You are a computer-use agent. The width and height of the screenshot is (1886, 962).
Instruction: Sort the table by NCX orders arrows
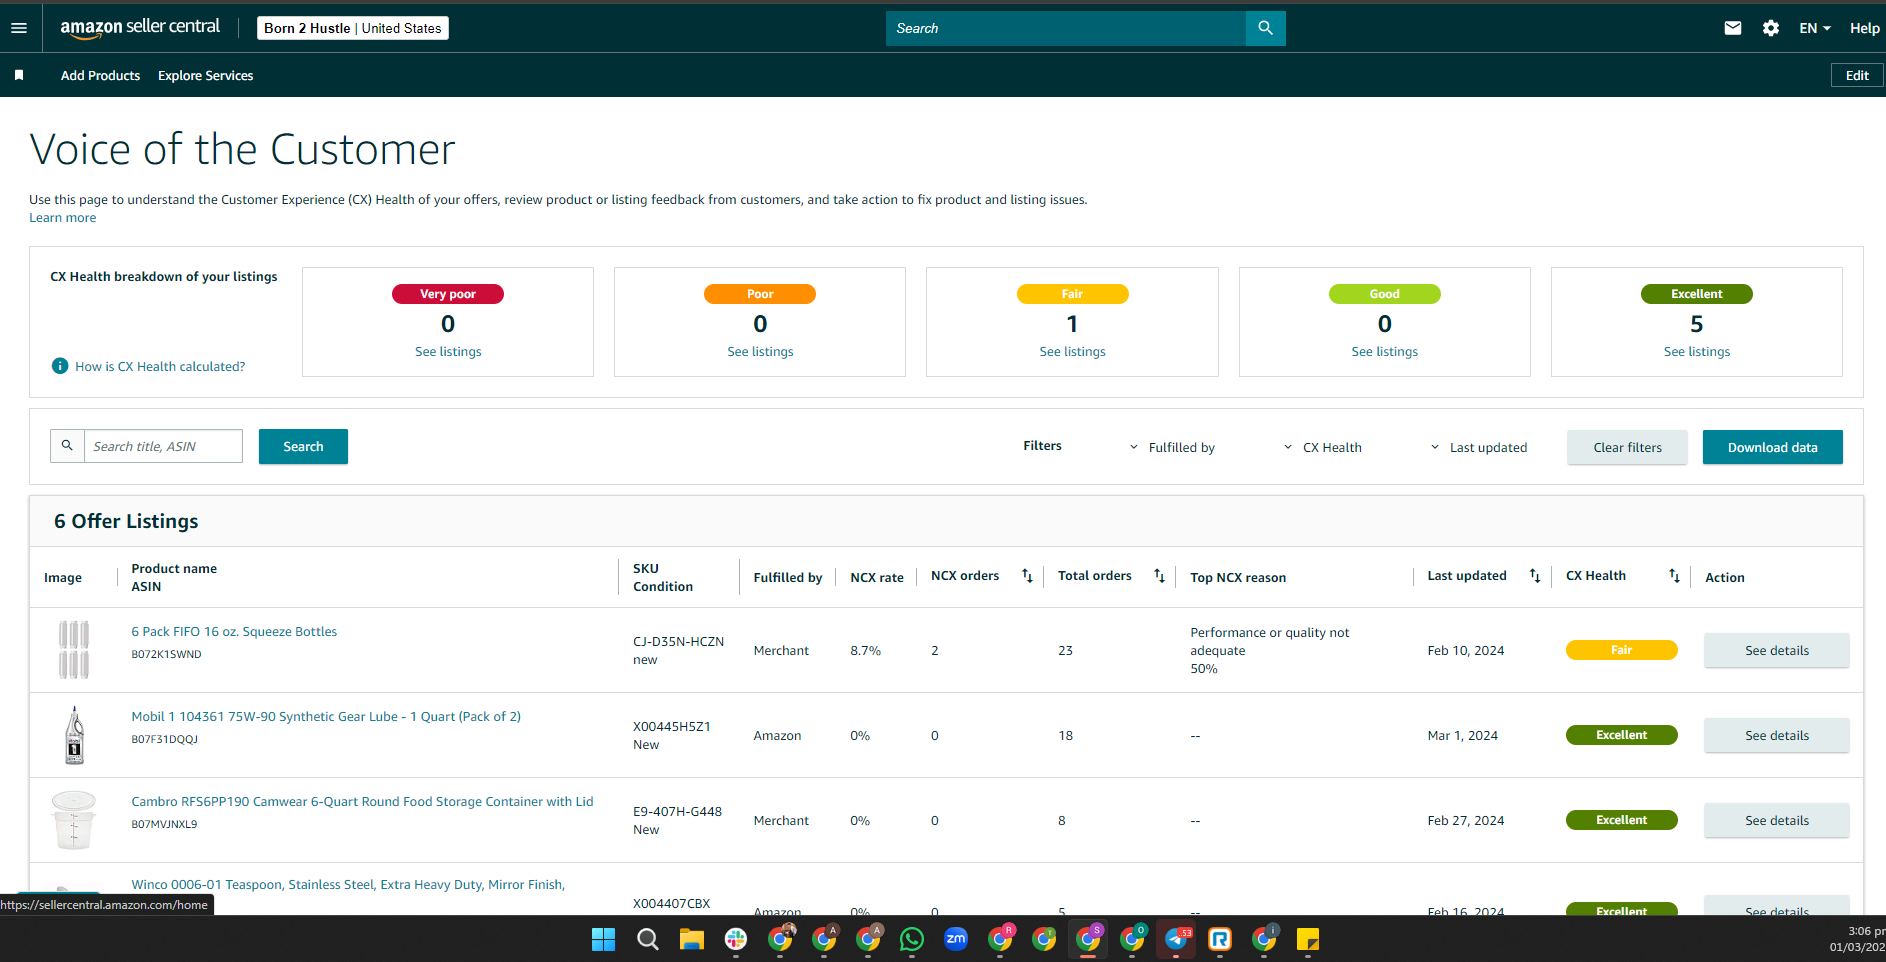1027,576
